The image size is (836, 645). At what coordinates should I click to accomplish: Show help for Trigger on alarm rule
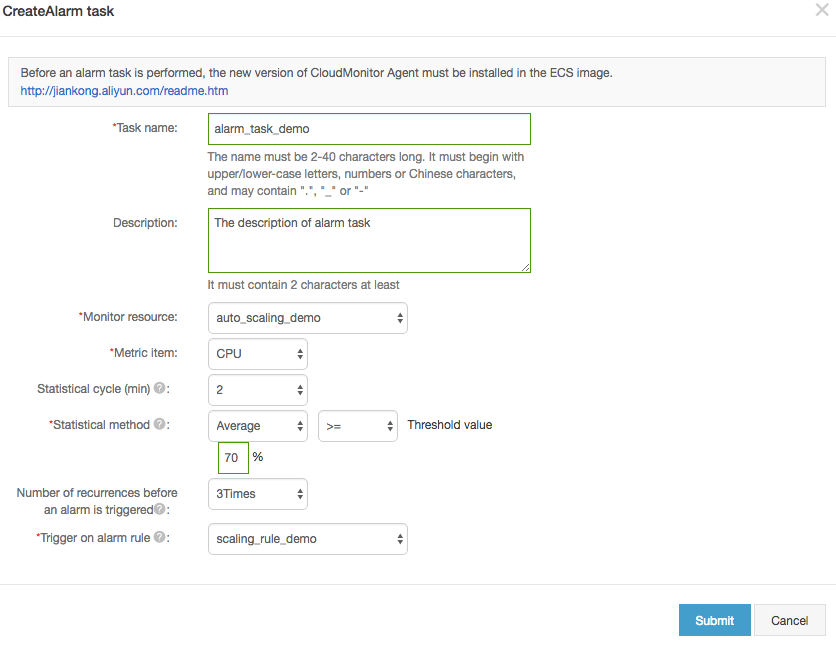point(160,538)
